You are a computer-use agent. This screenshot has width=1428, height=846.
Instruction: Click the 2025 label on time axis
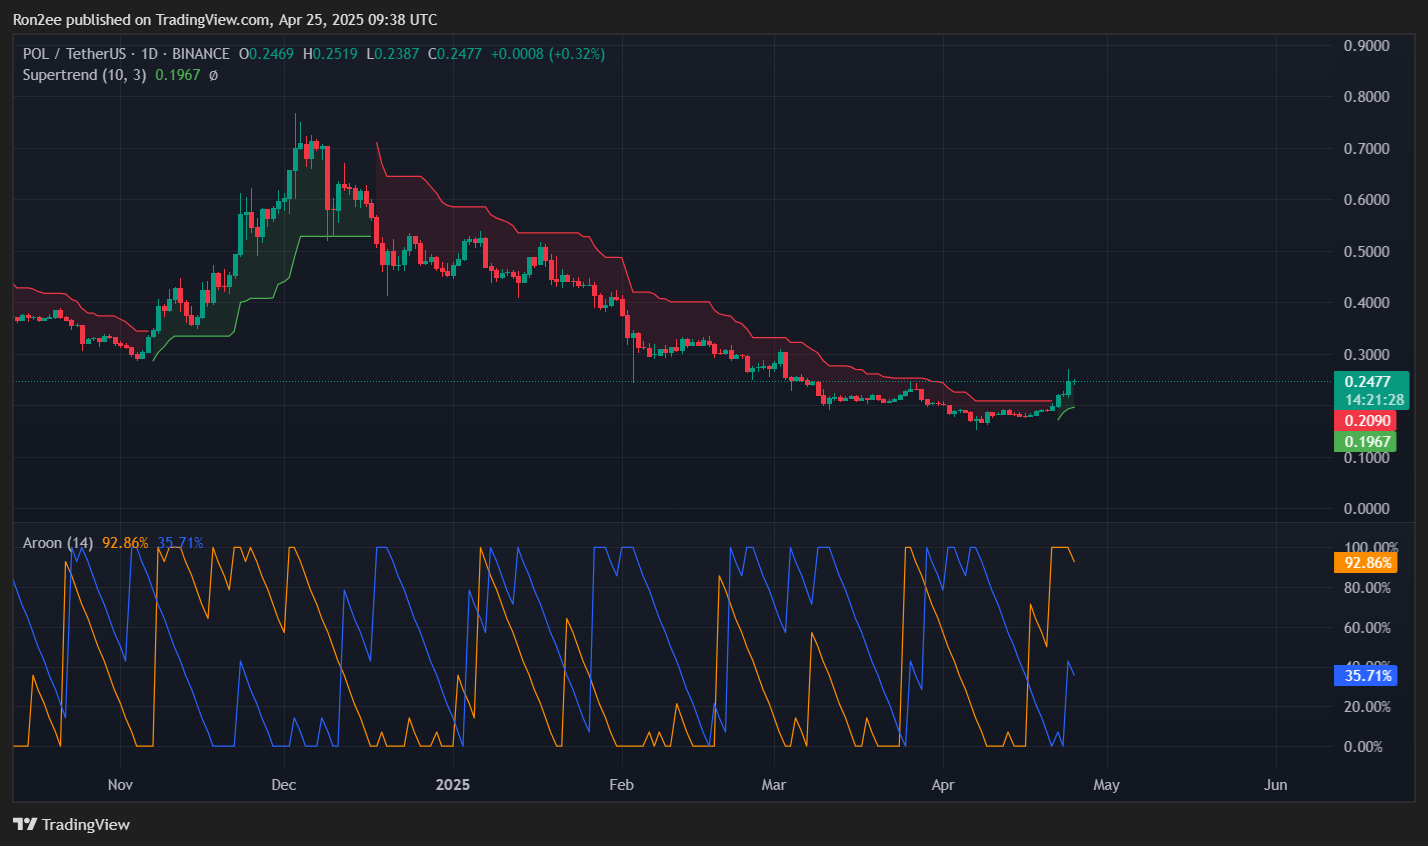(x=453, y=785)
